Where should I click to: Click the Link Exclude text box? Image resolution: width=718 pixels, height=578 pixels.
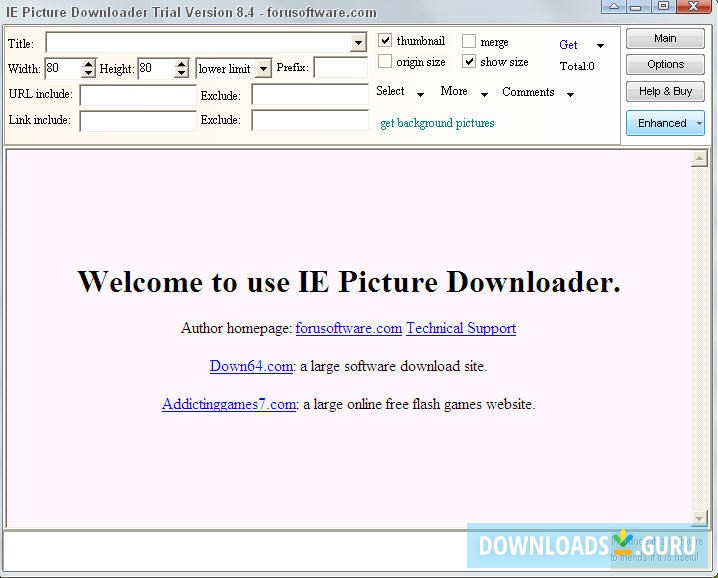pos(310,120)
